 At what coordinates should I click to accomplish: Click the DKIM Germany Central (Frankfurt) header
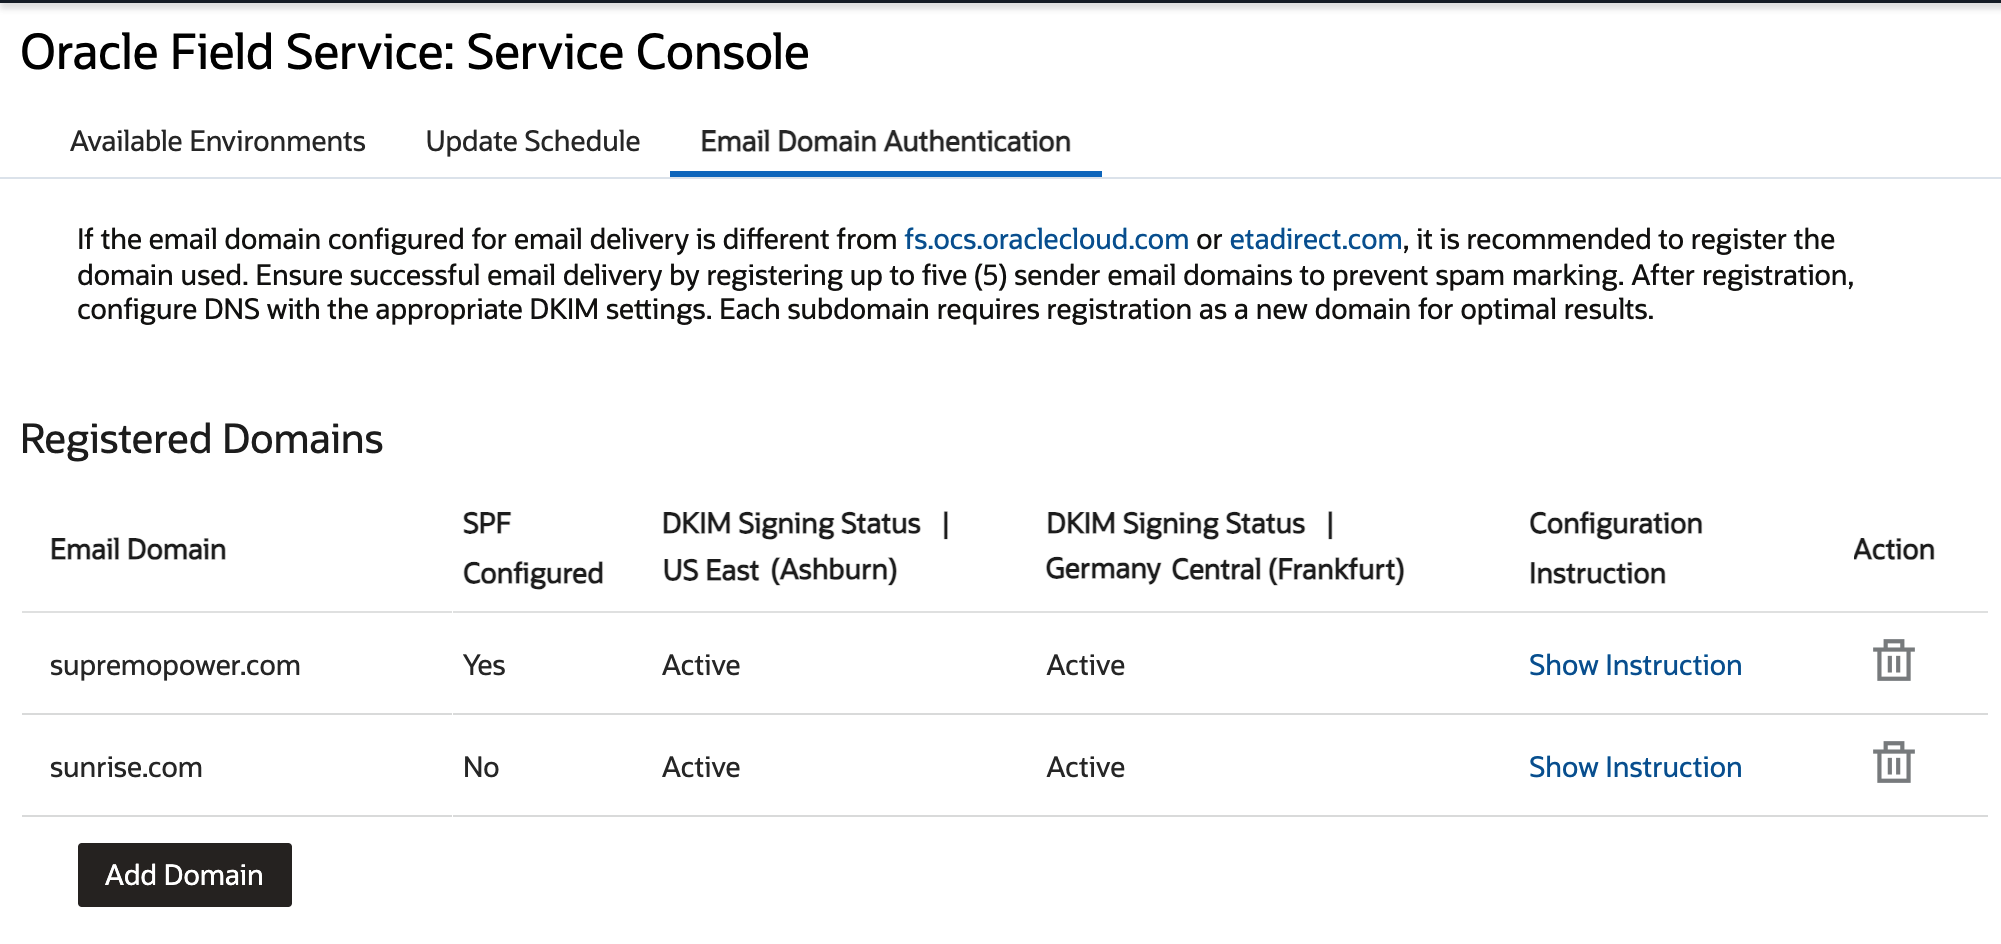[1225, 546]
